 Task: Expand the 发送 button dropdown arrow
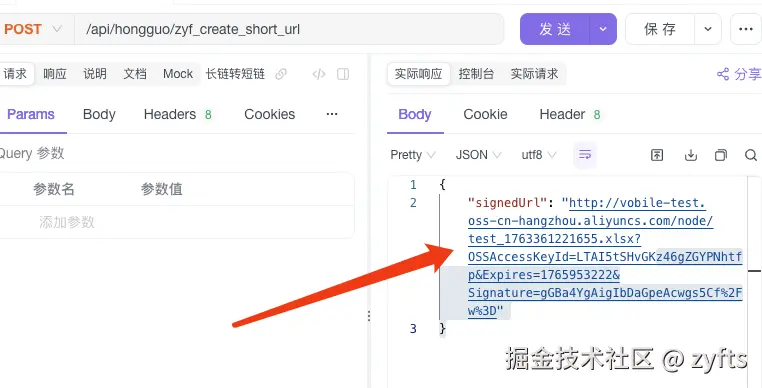click(603, 29)
